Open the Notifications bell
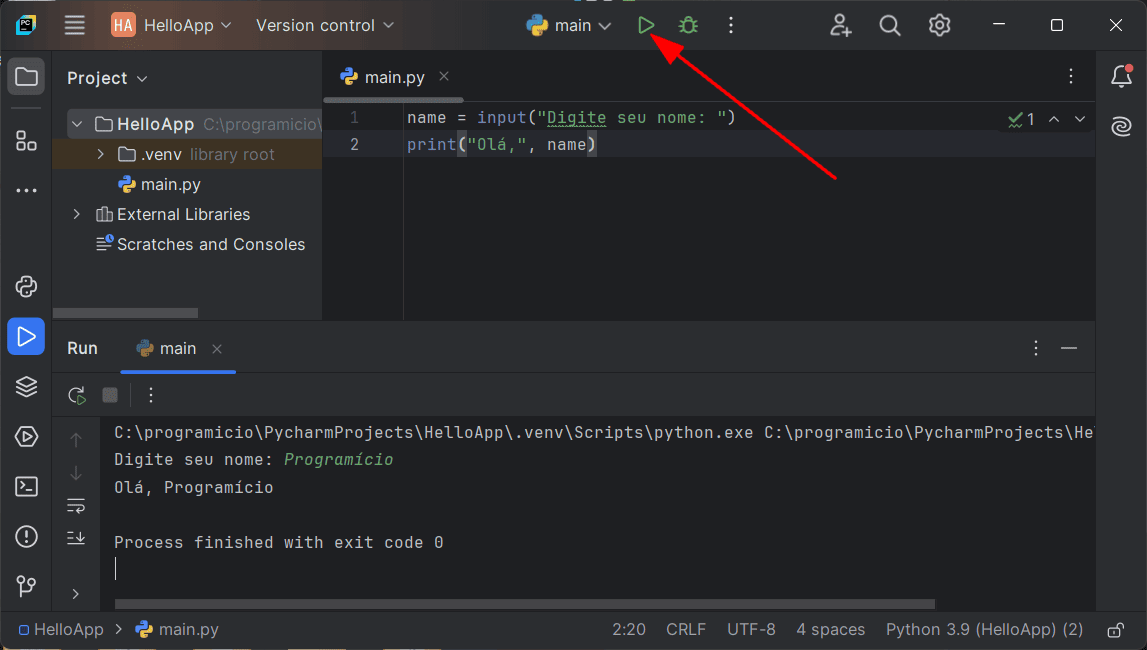Viewport: 1147px width, 650px height. [x=1121, y=76]
